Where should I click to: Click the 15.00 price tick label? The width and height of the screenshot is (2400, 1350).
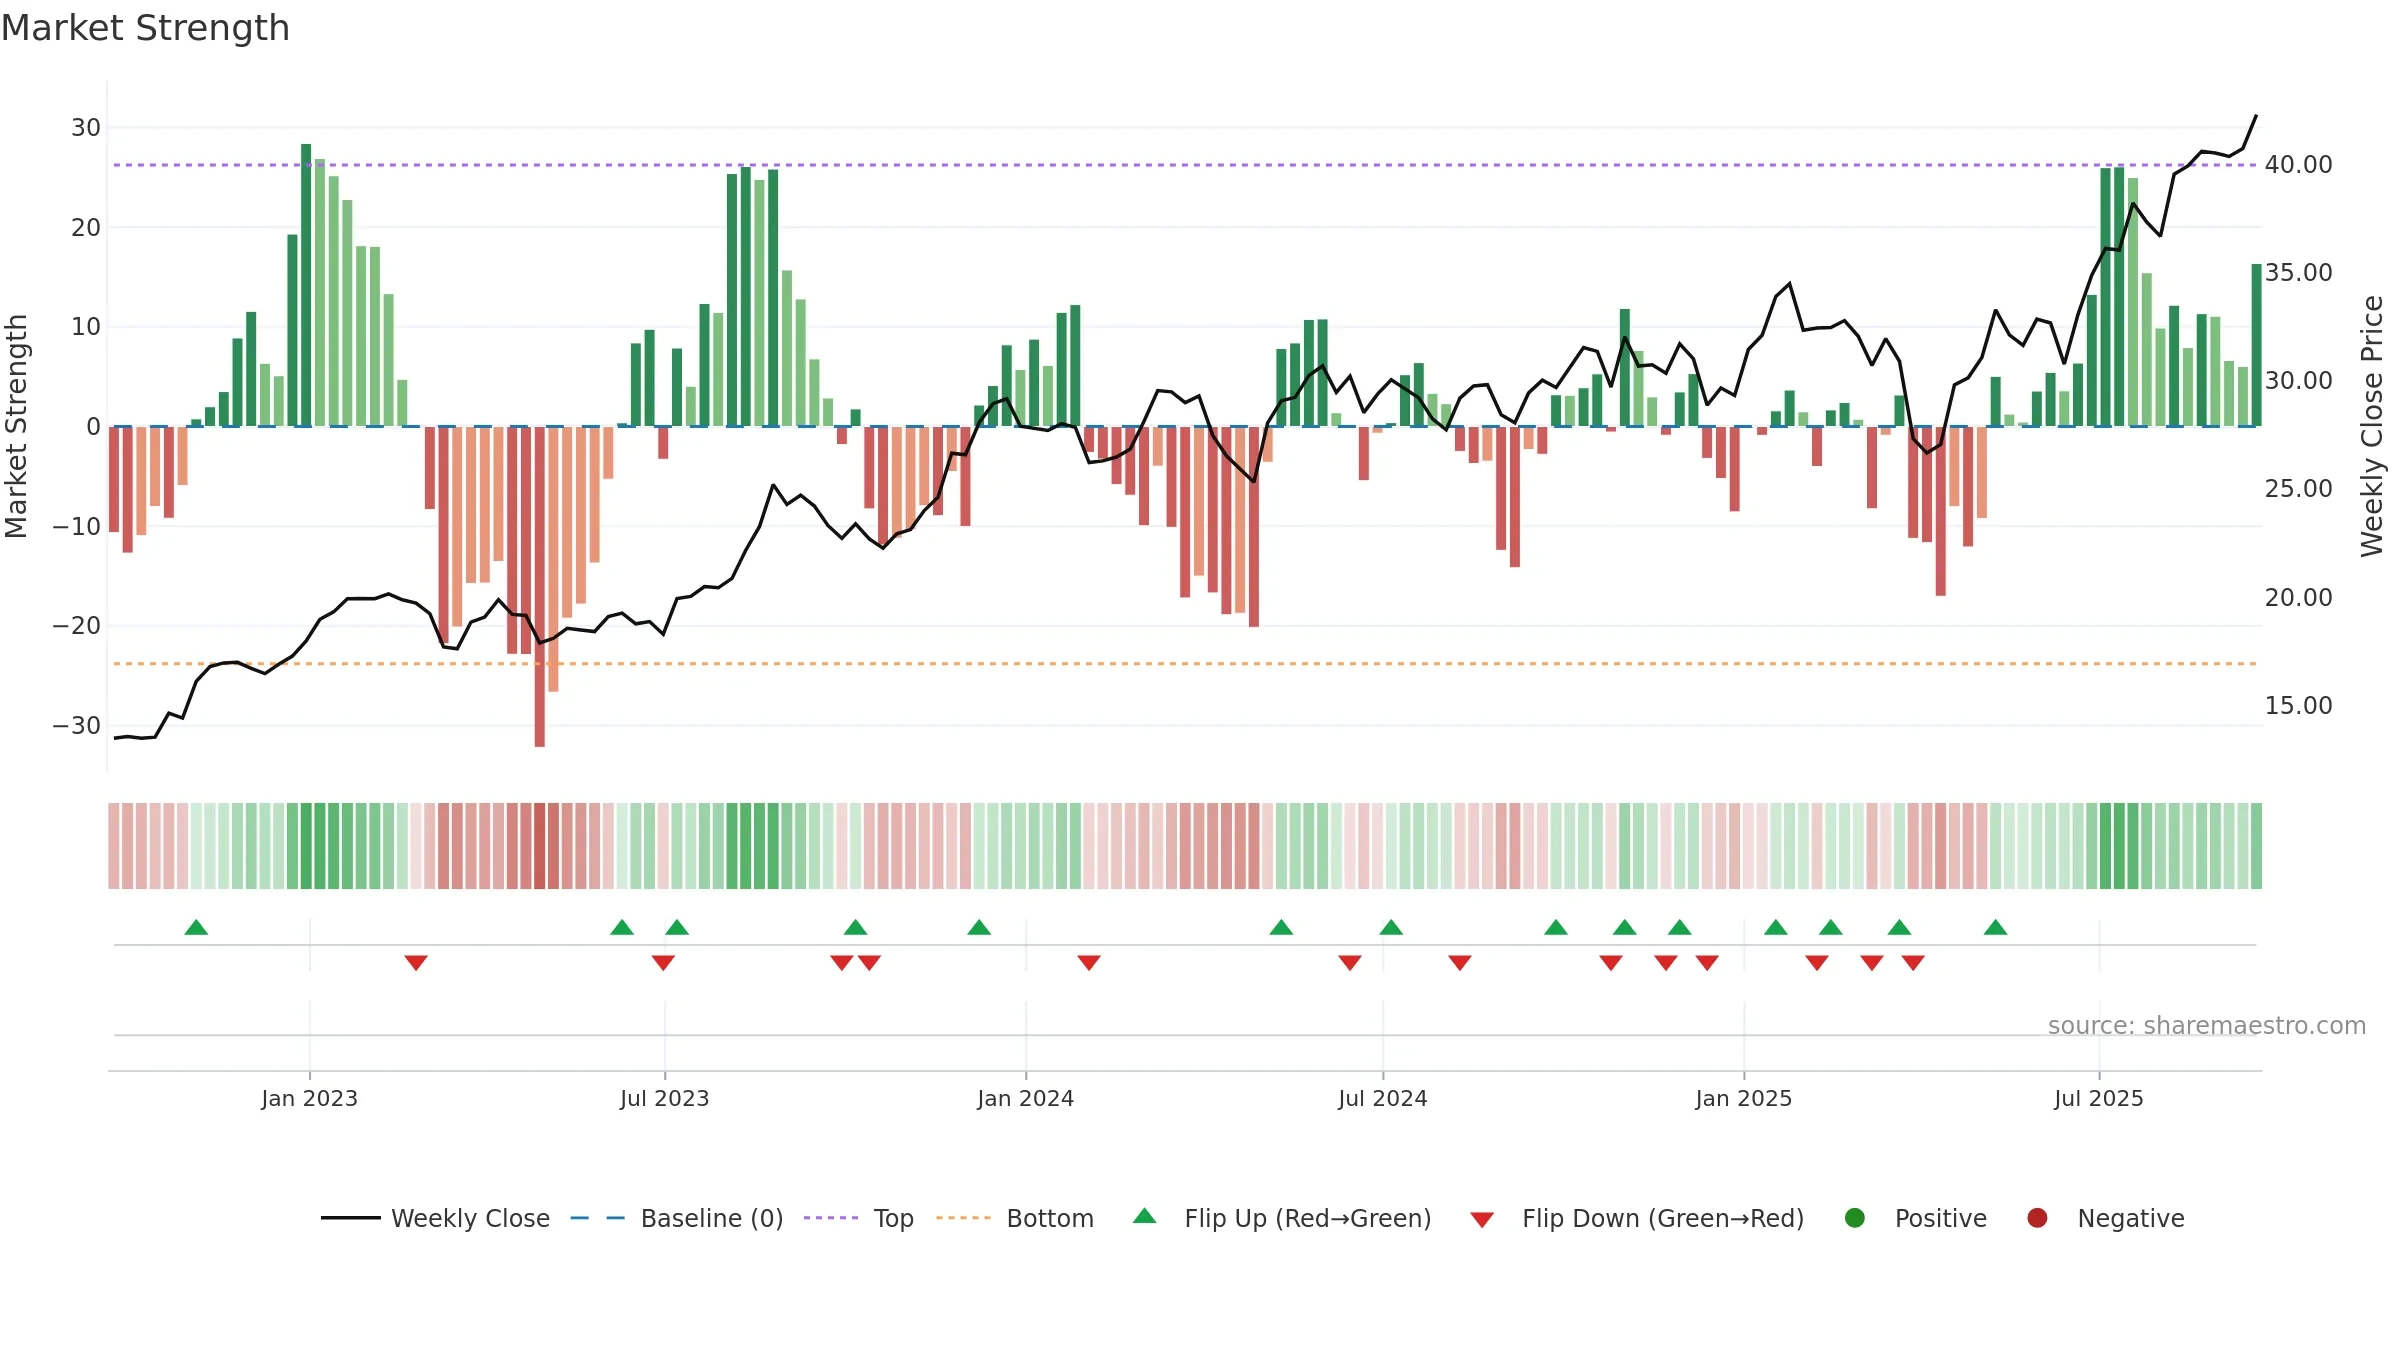click(x=2298, y=705)
